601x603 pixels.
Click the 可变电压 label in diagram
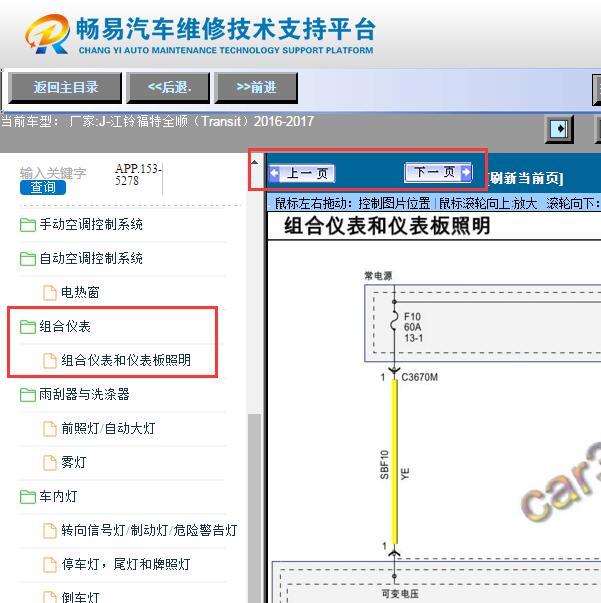tap(400, 594)
